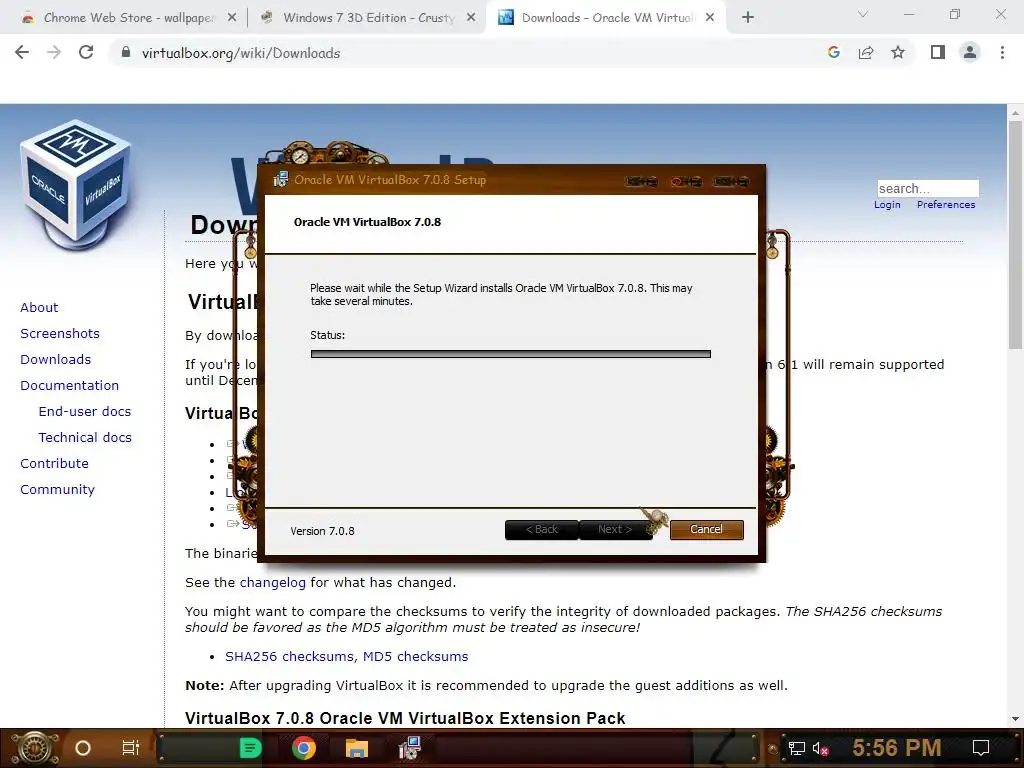This screenshot has height=768, width=1024.
Task: Open MD5 checksums link
Action: click(x=415, y=656)
